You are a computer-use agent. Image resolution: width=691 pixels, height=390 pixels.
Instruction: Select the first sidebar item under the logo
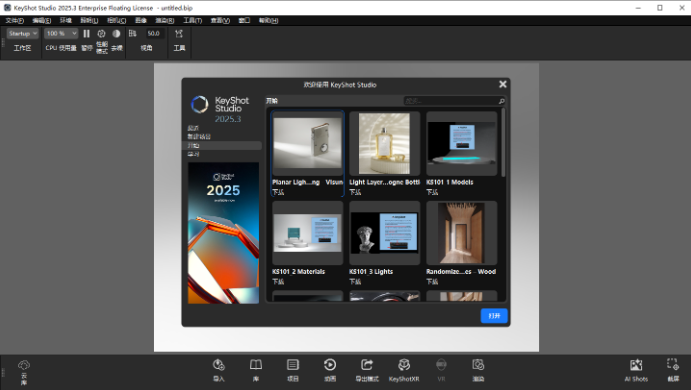click(222, 128)
